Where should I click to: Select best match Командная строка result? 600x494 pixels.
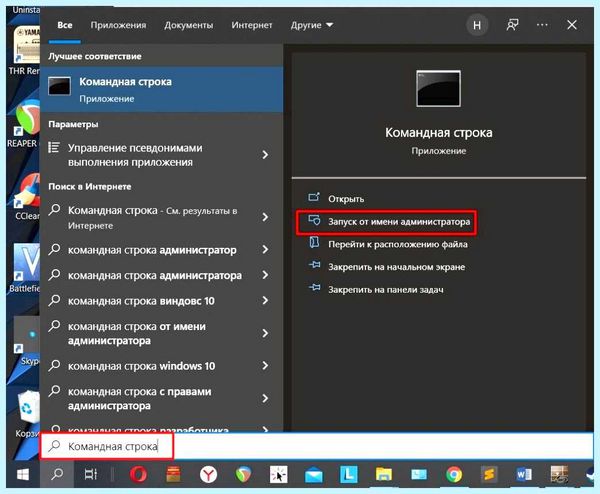(x=161, y=90)
